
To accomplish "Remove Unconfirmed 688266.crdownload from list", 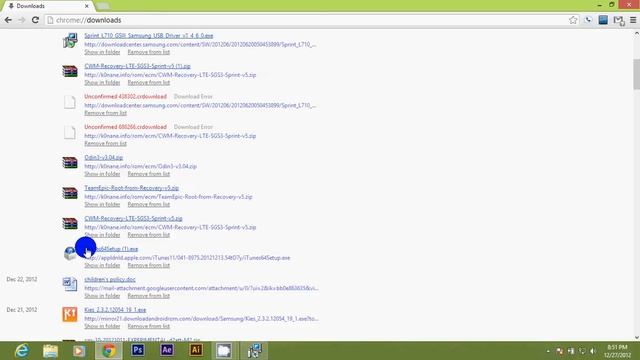I will pyautogui.click(x=106, y=144).
